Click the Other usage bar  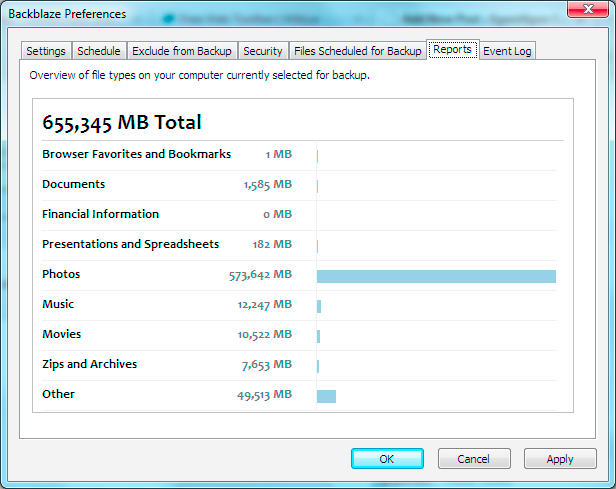(x=326, y=396)
